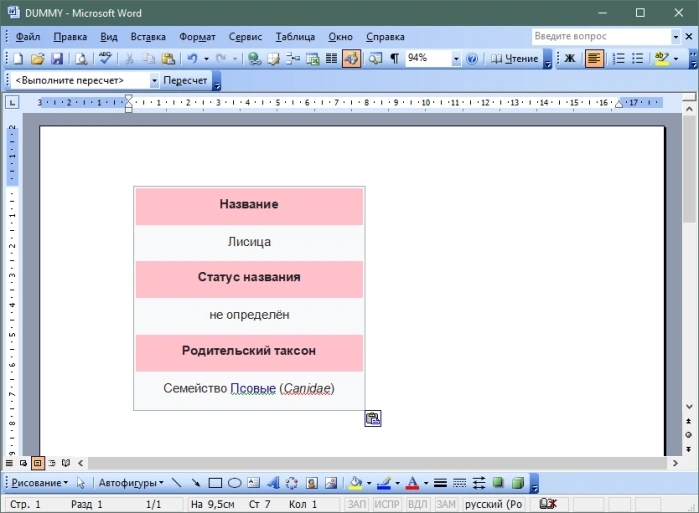Click the Paste clipboard toolbar icon
The height and width of the screenshot is (513, 699).
[x=168, y=58]
